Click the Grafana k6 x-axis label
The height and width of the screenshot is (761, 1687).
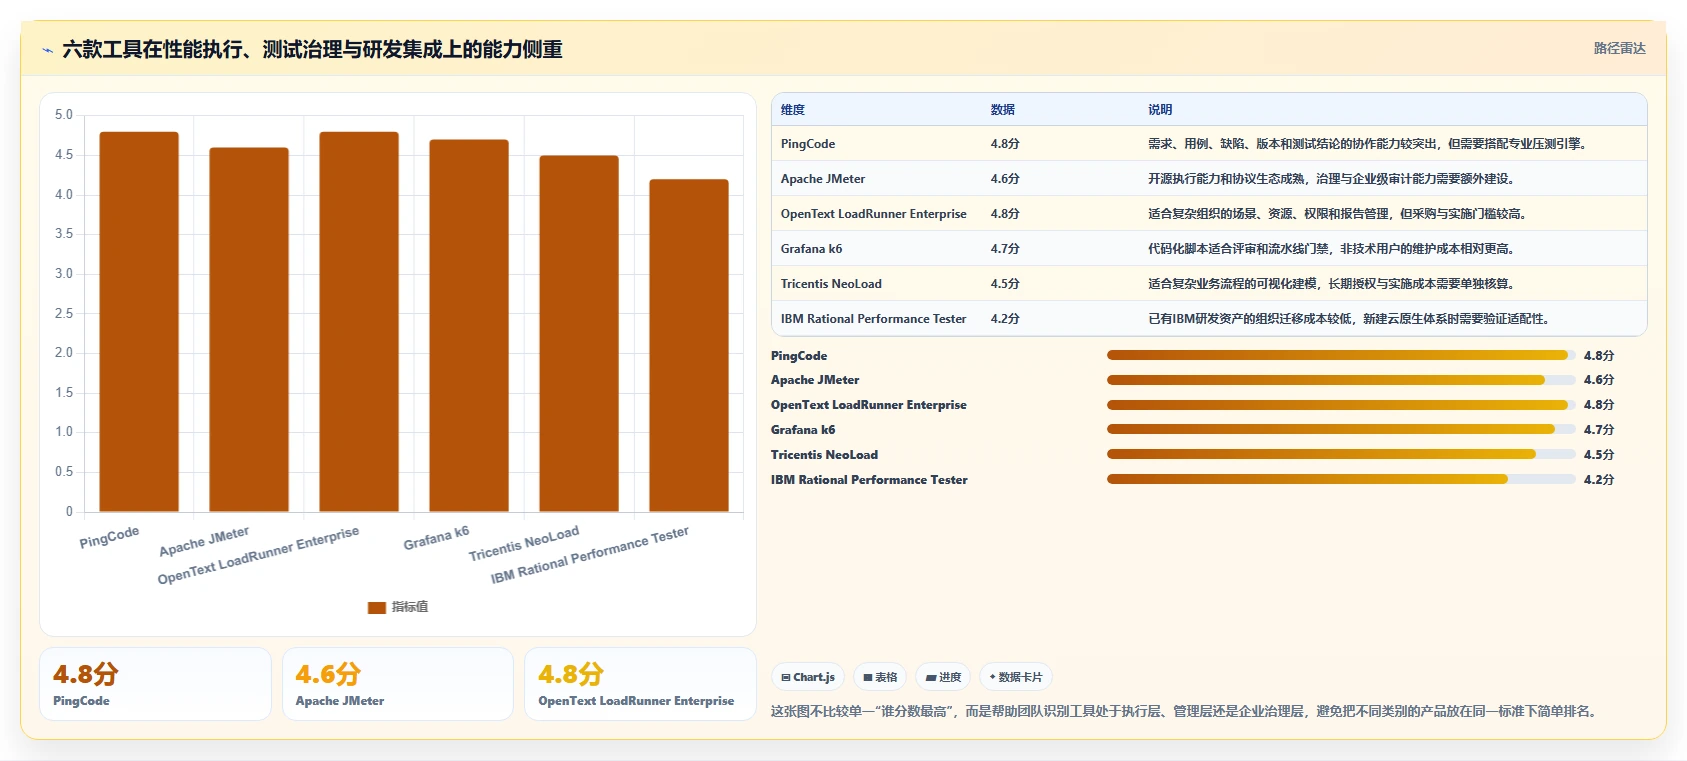[x=436, y=538]
